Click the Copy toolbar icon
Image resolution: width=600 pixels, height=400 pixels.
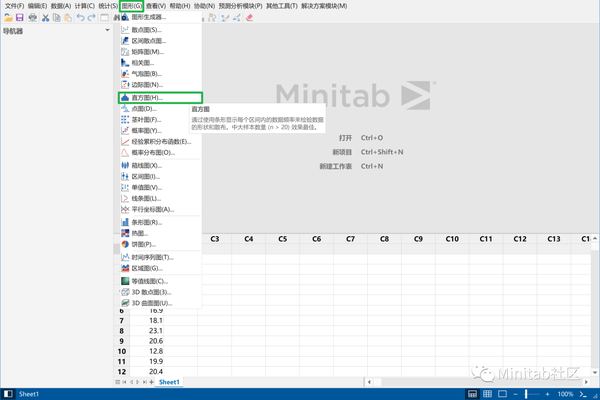coord(57,18)
